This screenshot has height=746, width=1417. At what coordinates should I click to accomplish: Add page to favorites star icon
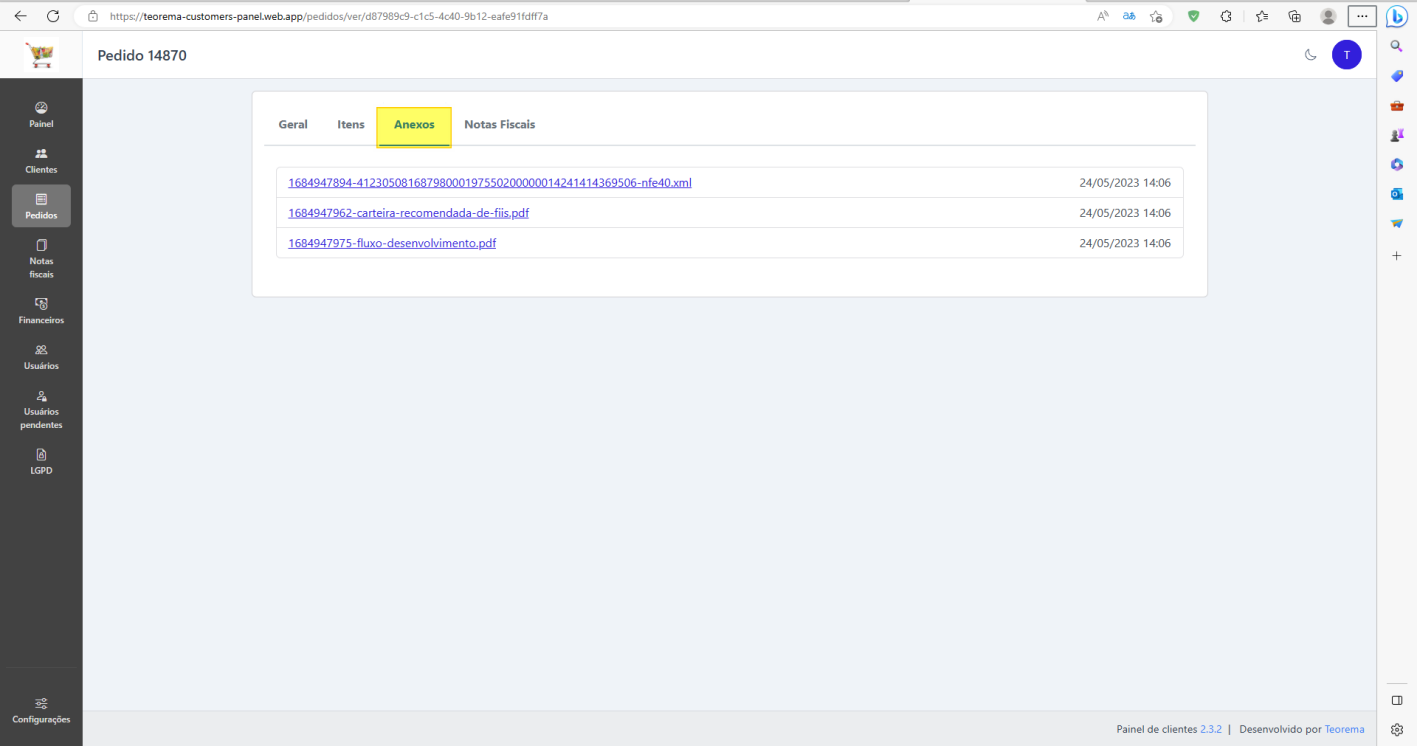(1156, 16)
